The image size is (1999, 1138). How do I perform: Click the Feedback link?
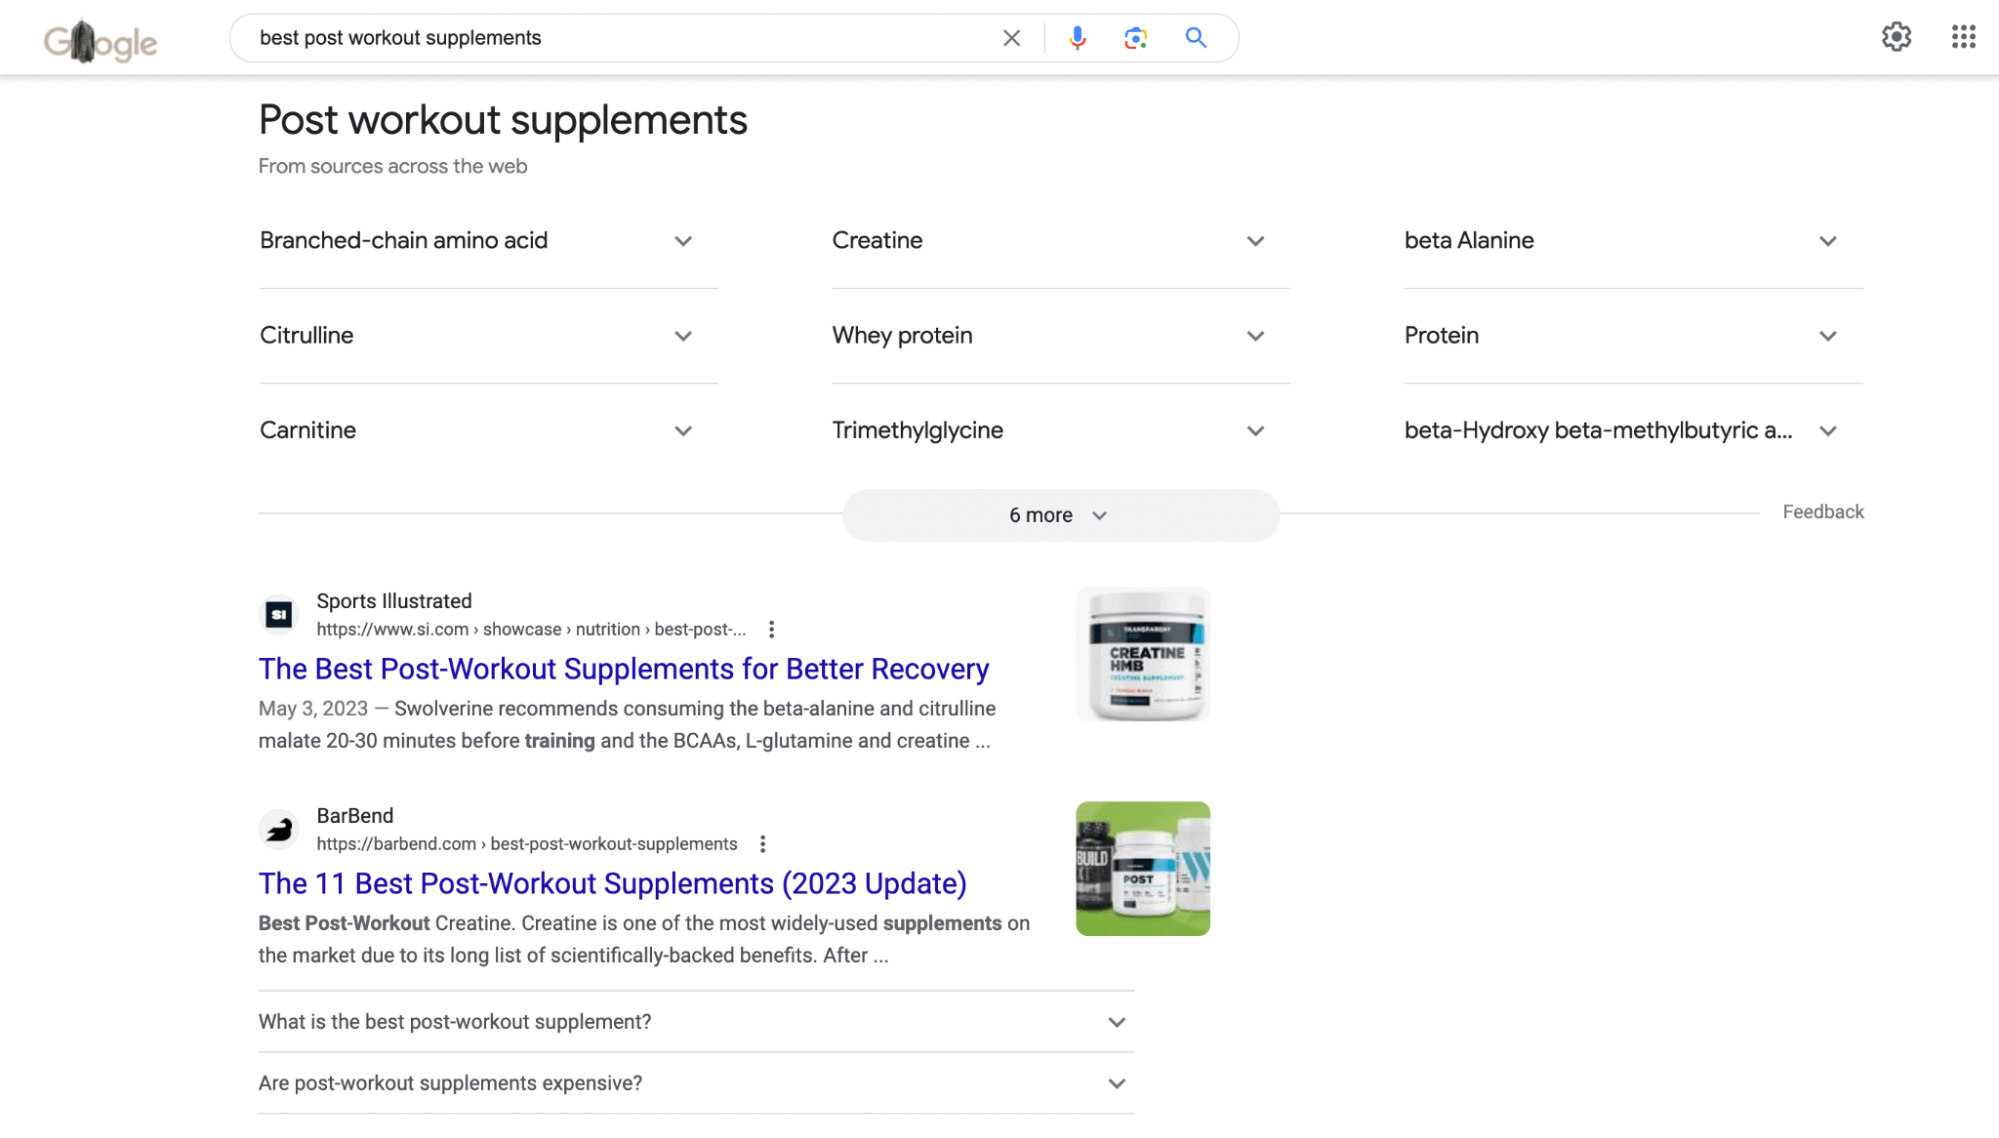(x=1822, y=512)
